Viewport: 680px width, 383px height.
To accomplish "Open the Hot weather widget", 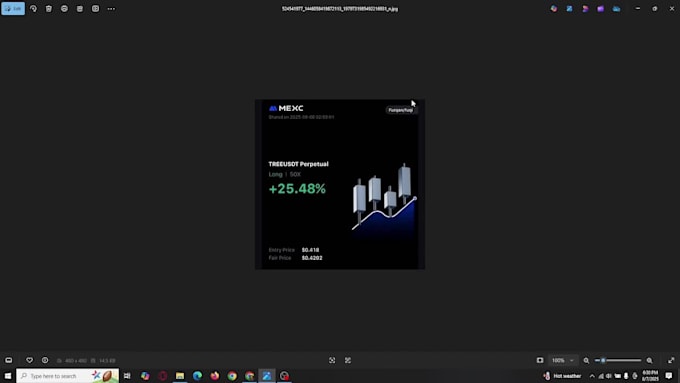I will tap(562, 376).
